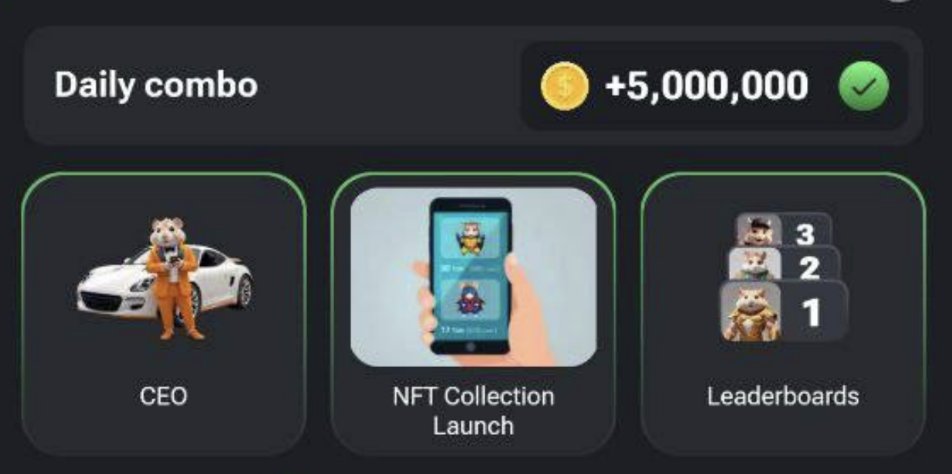Tap the bottom hamster NFT on phone screen
952x474 pixels.
point(470,299)
